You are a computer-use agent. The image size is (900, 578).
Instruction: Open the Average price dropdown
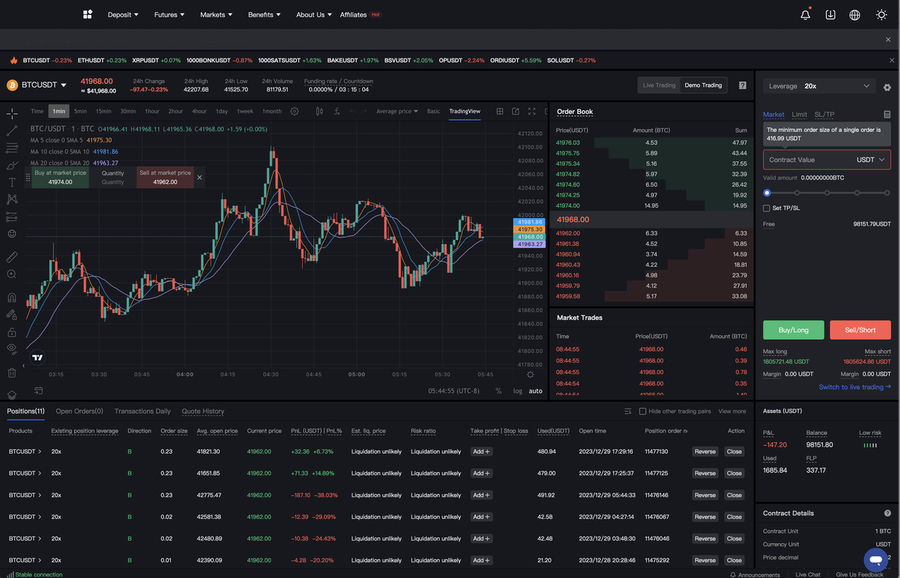point(398,111)
